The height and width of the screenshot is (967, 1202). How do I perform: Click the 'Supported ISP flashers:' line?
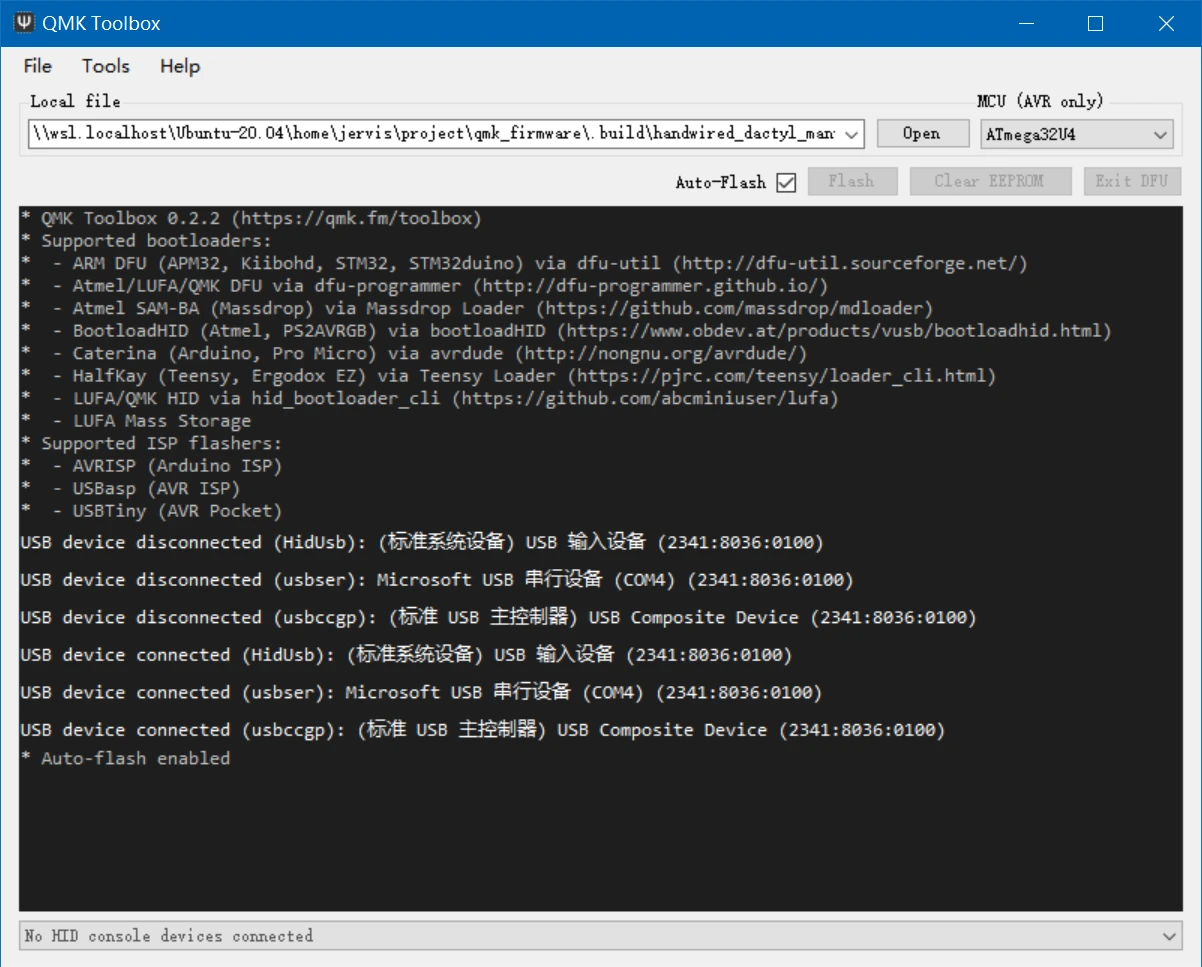click(152, 443)
